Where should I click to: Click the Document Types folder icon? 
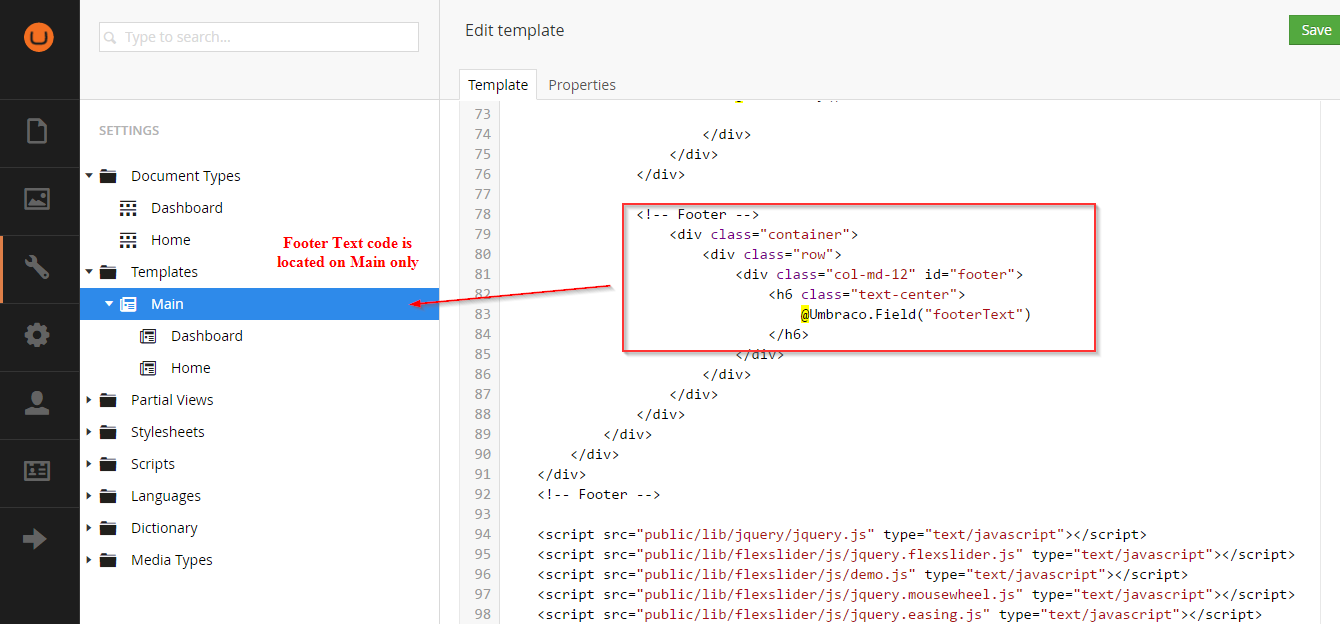pyautogui.click(x=108, y=176)
